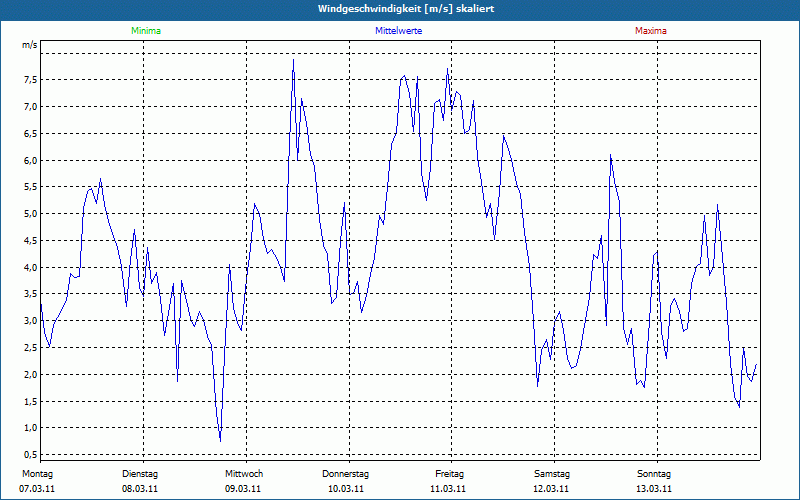Click the 6,5 y-axis value

(30, 133)
